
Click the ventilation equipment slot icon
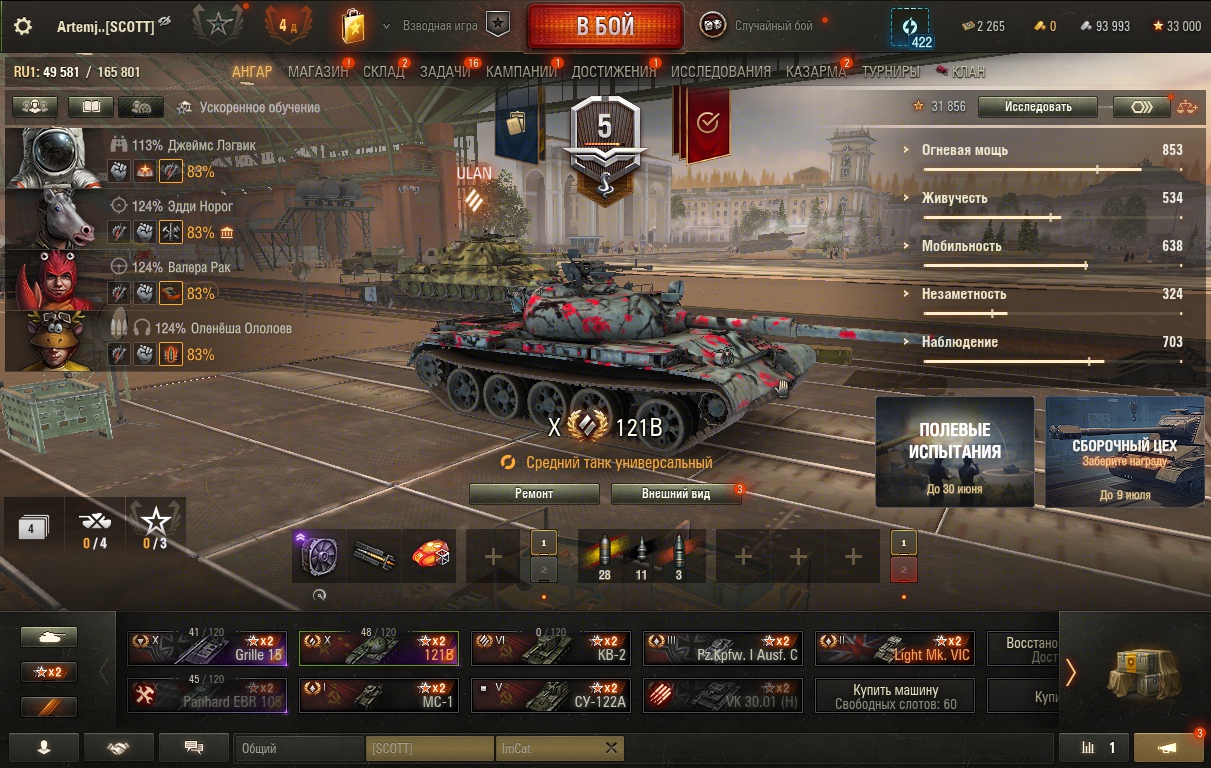tap(319, 556)
